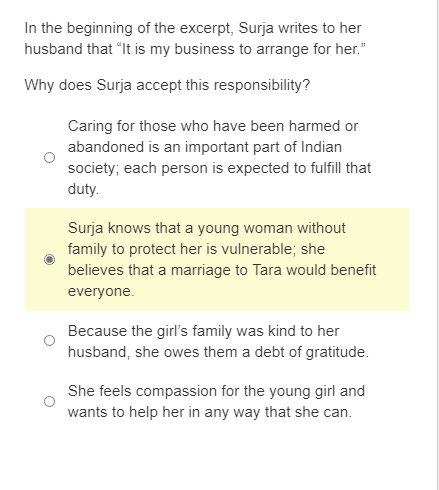Image resolution: width=439 pixels, height=490 pixels.
Task: Click the line "husband, she owes them a debt"
Action: pyautogui.click(x=218, y=352)
